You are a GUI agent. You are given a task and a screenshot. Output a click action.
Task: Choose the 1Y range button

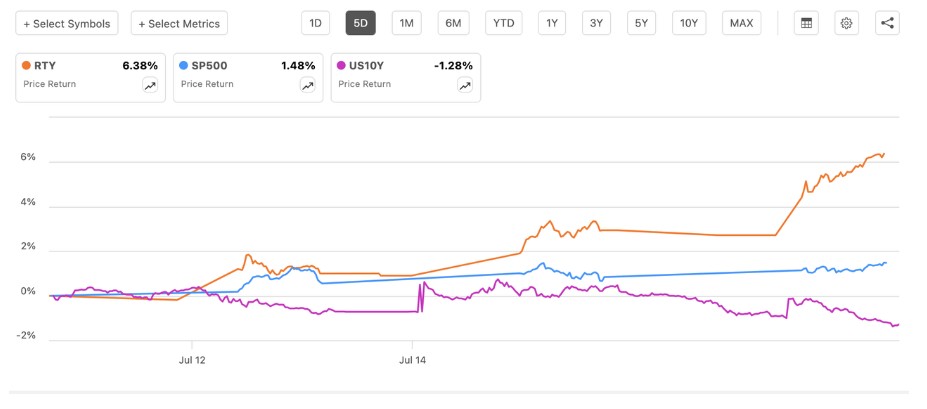coord(551,23)
